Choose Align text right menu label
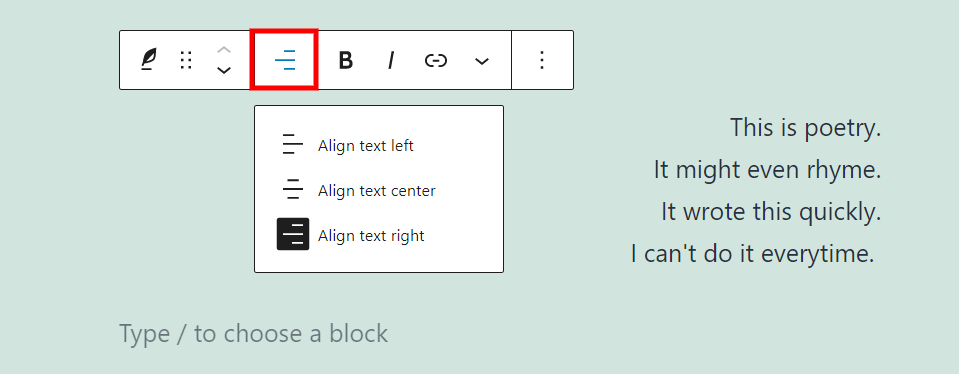The height and width of the screenshot is (374, 959). click(371, 235)
